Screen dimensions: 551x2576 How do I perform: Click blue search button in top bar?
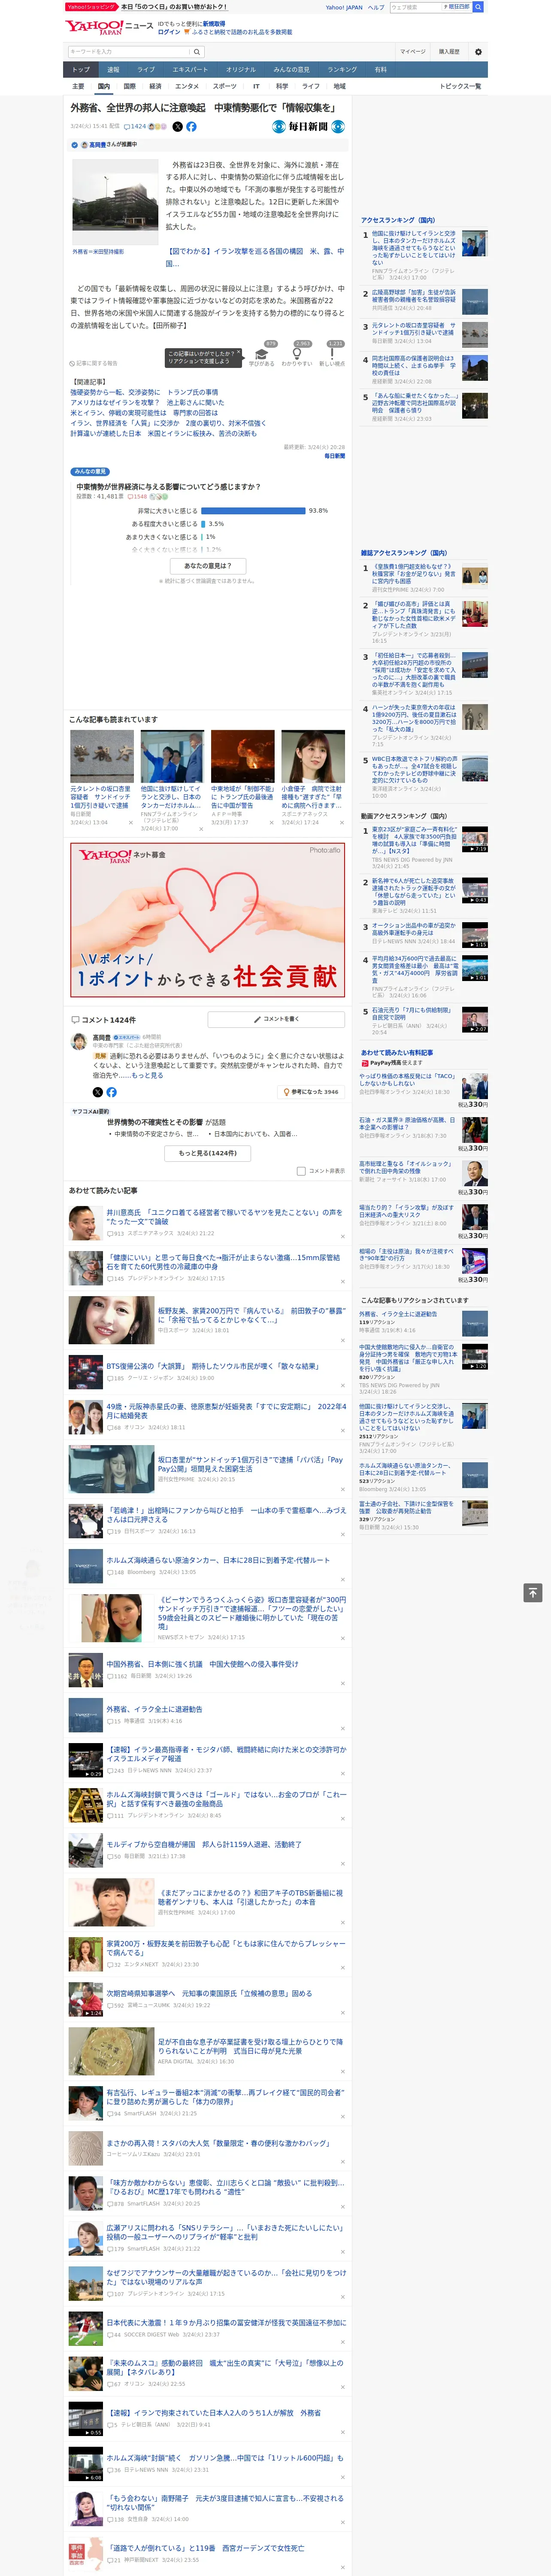(x=478, y=7)
